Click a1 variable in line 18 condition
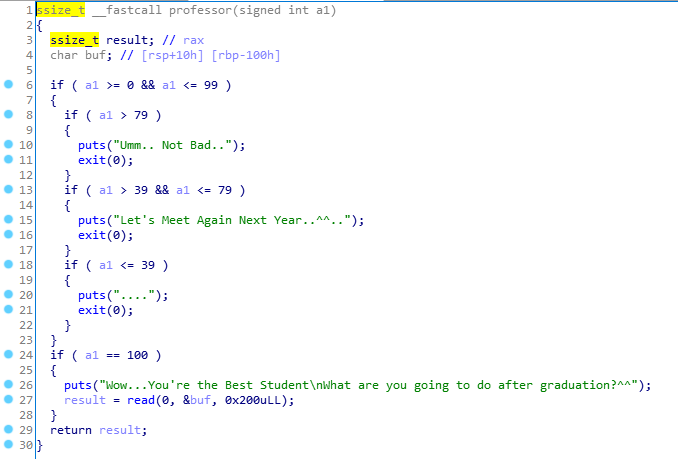 pyautogui.click(x=106, y=265)
